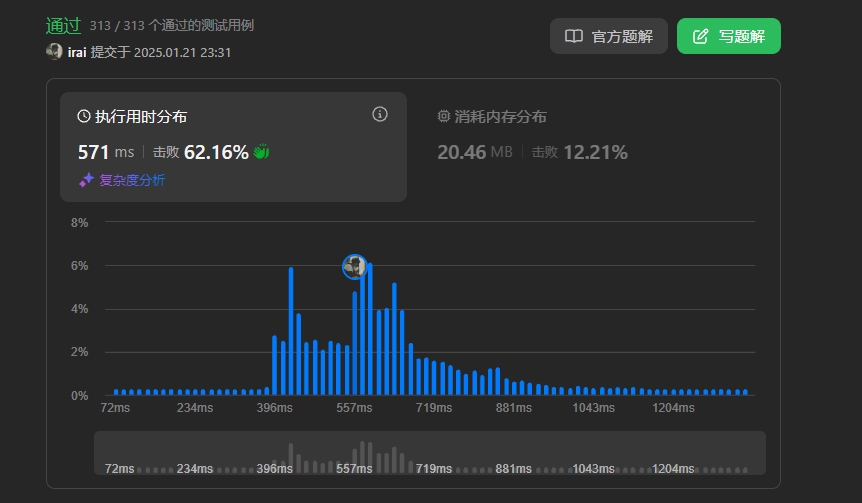Click irai's small avatar beside the username
The height and width of the screenshot is (503, 862).
coord(54,52)
